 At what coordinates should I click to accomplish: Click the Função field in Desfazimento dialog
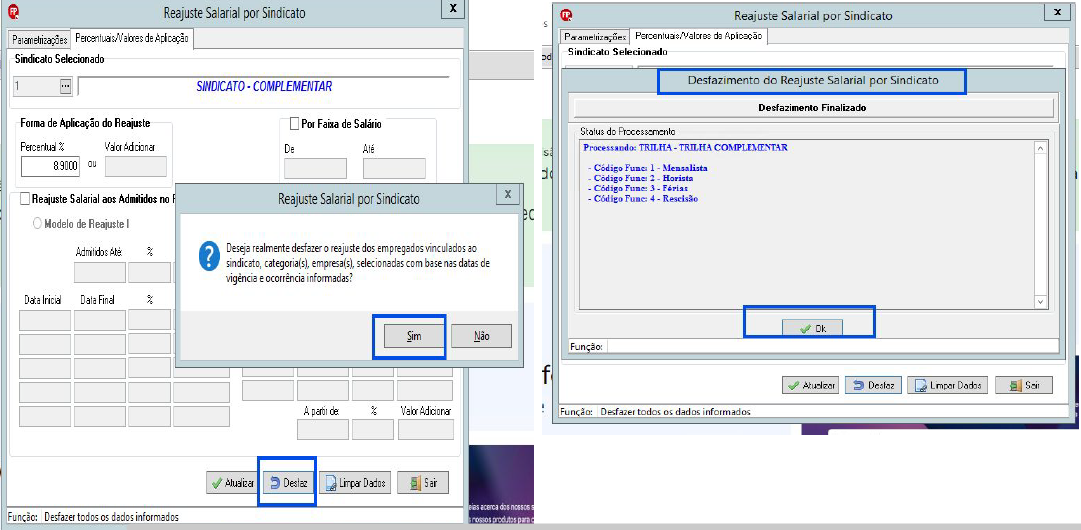[832, 346]
